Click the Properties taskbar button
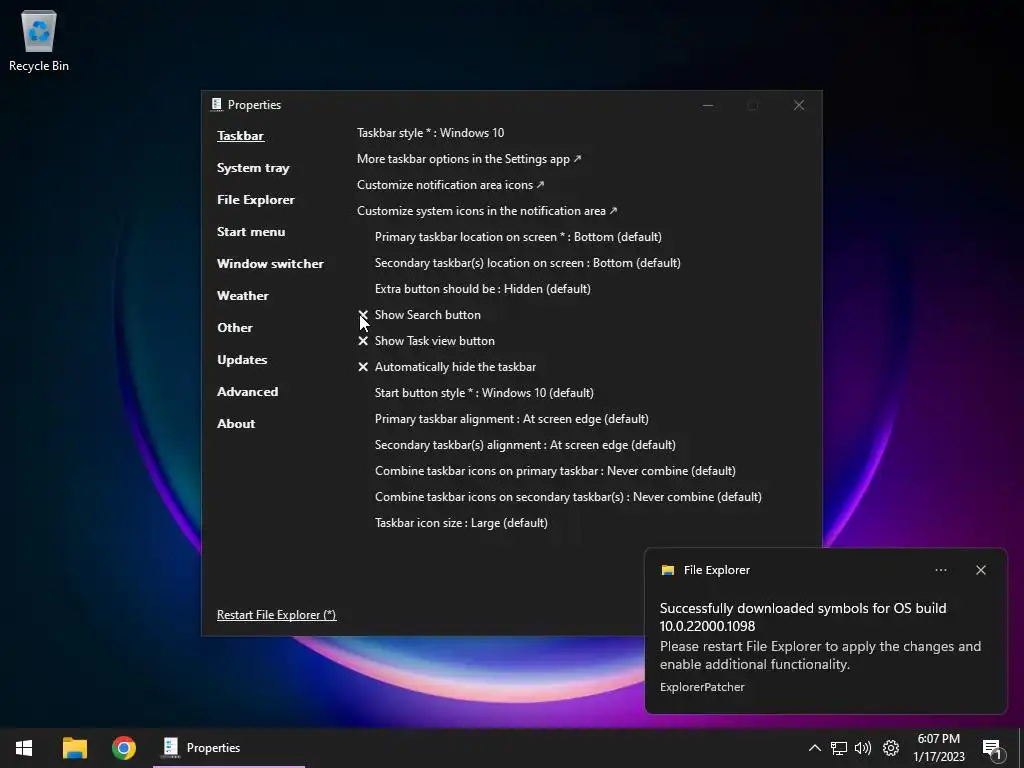The image size is (1024, 768). [x=229, y=748]
